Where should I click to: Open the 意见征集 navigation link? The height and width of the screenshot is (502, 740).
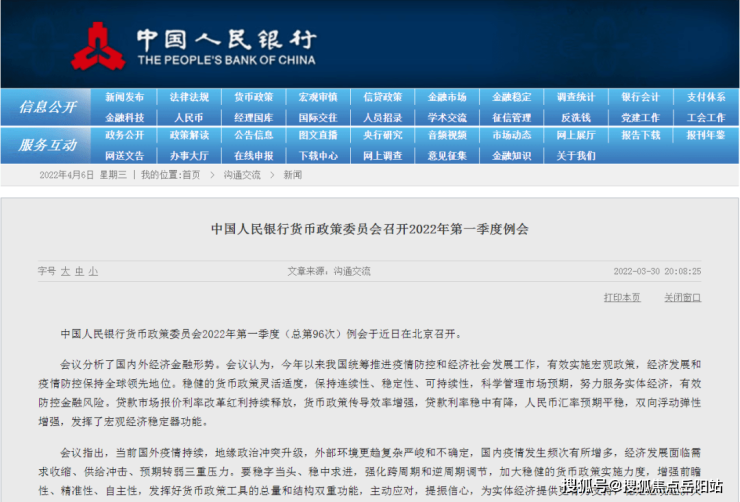447,155
